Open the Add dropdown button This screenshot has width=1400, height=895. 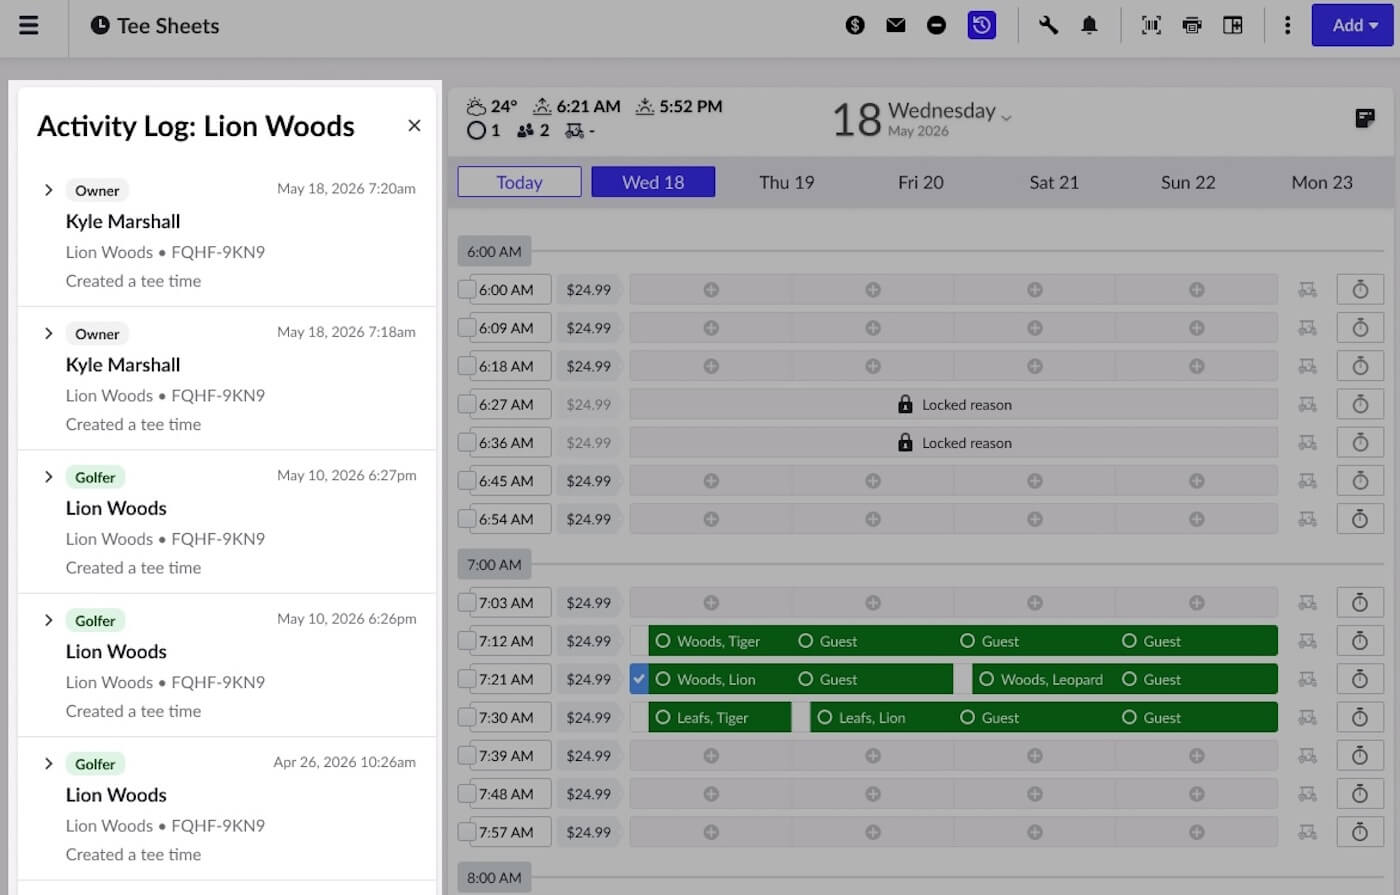pyautogui.click(x=1353, y=25)
